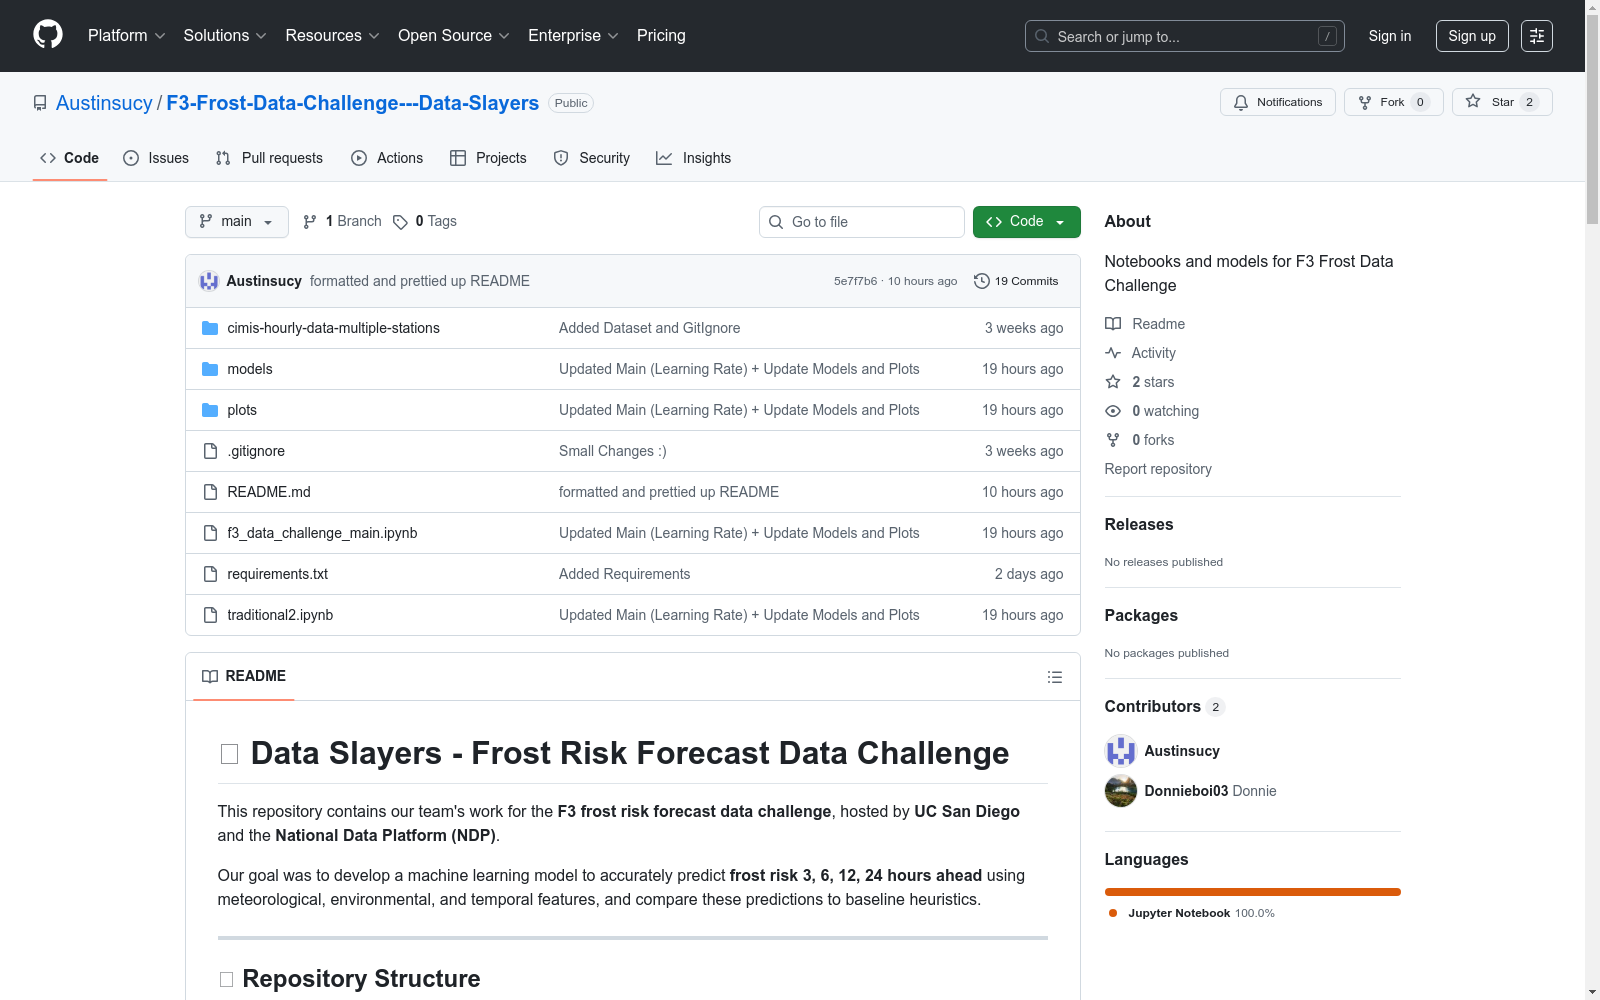Click the watching eye icon

pos(1113,411)
